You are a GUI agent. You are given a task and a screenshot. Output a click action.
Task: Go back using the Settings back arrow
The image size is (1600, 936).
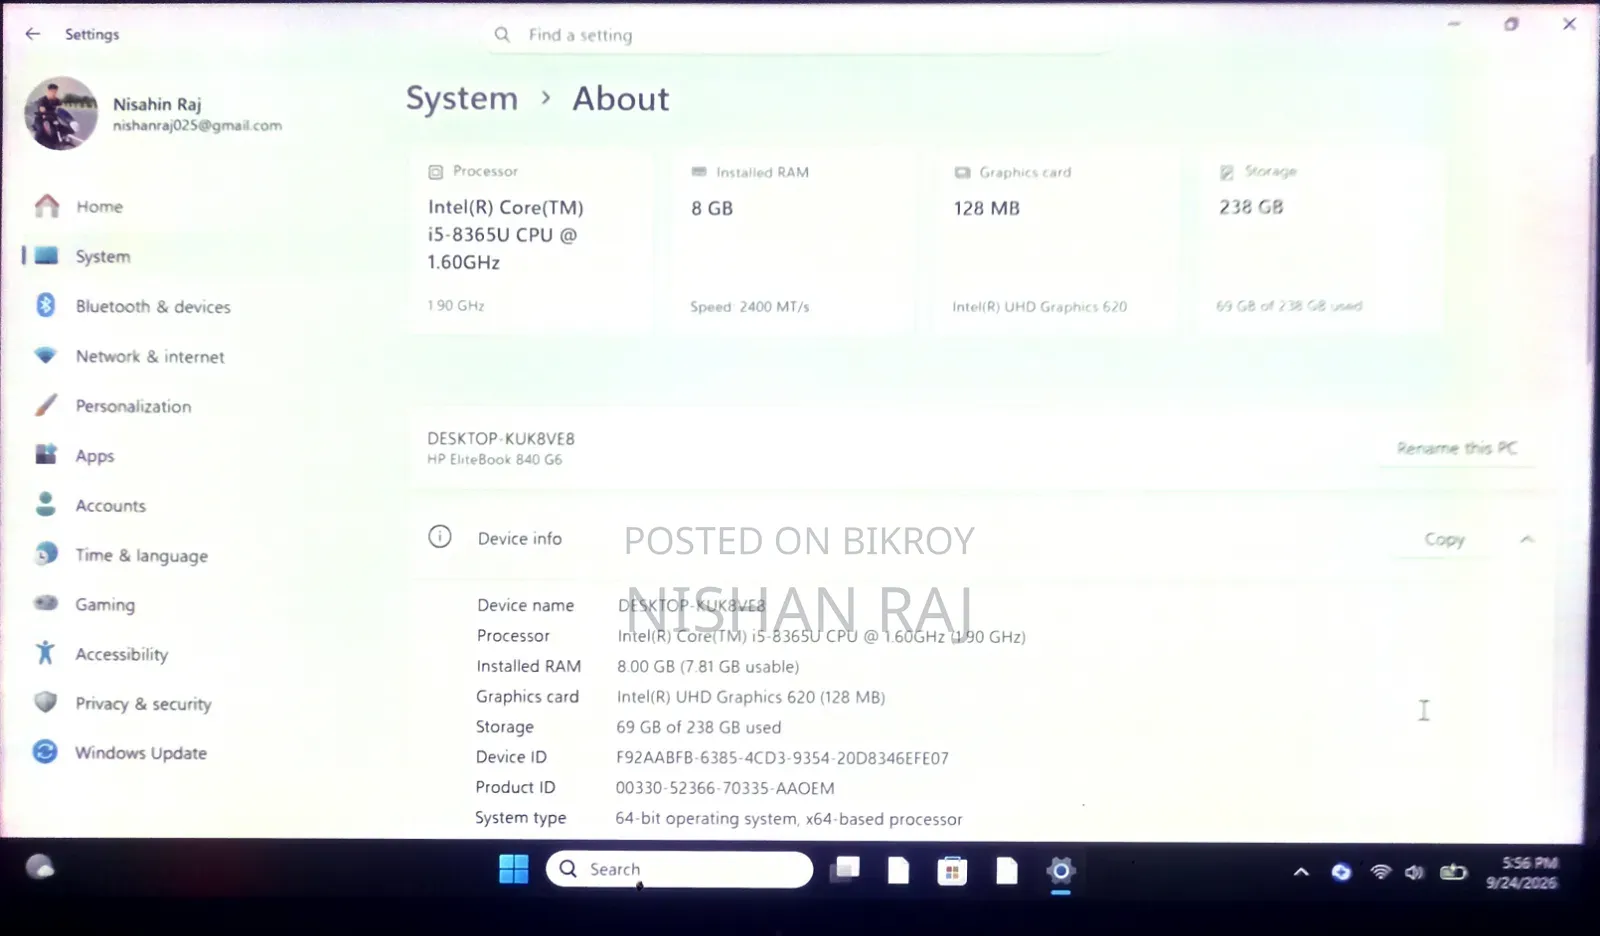[x=33, y=34]
